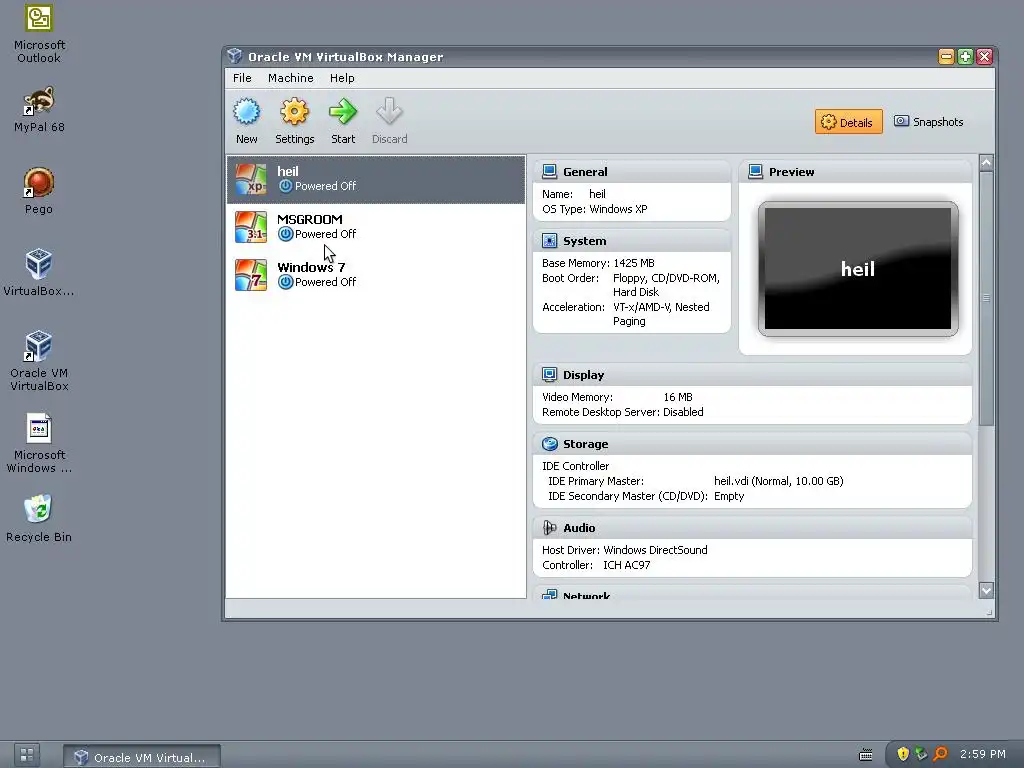Select the MSGROOM Windows 3.1 icon
Screen dimensions: 1024x768
[251, 227]
